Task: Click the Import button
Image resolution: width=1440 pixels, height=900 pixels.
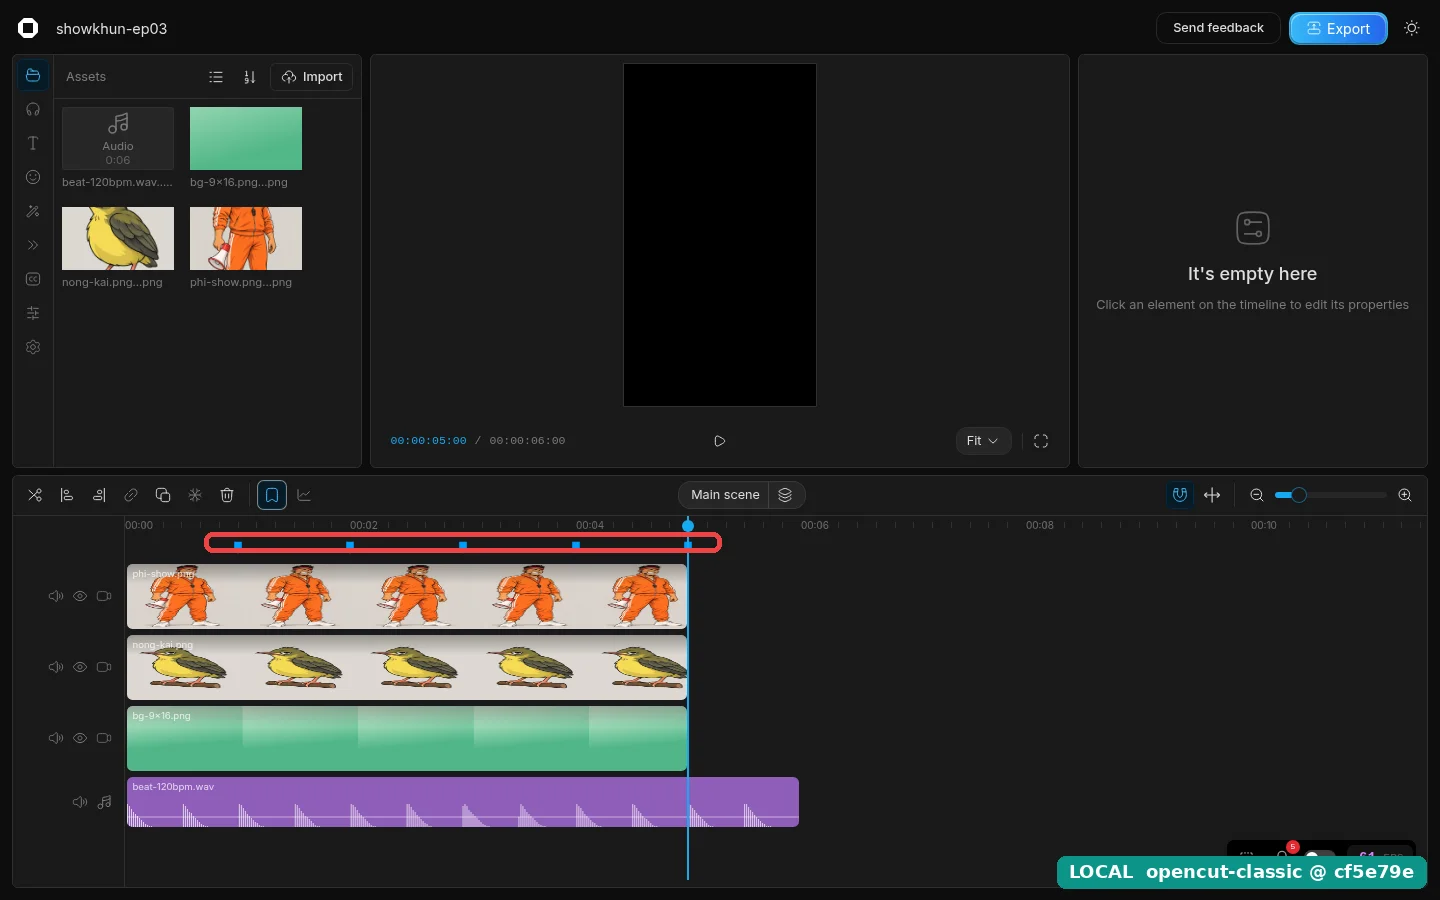Action: [312, 77]
